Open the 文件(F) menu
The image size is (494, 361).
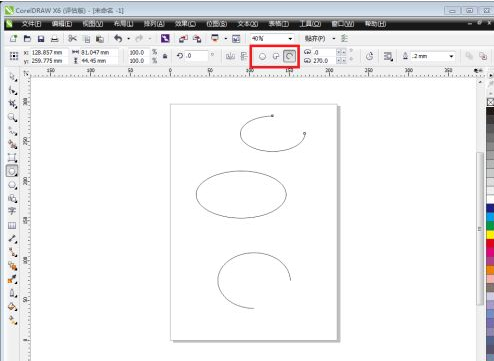point(31,24)
